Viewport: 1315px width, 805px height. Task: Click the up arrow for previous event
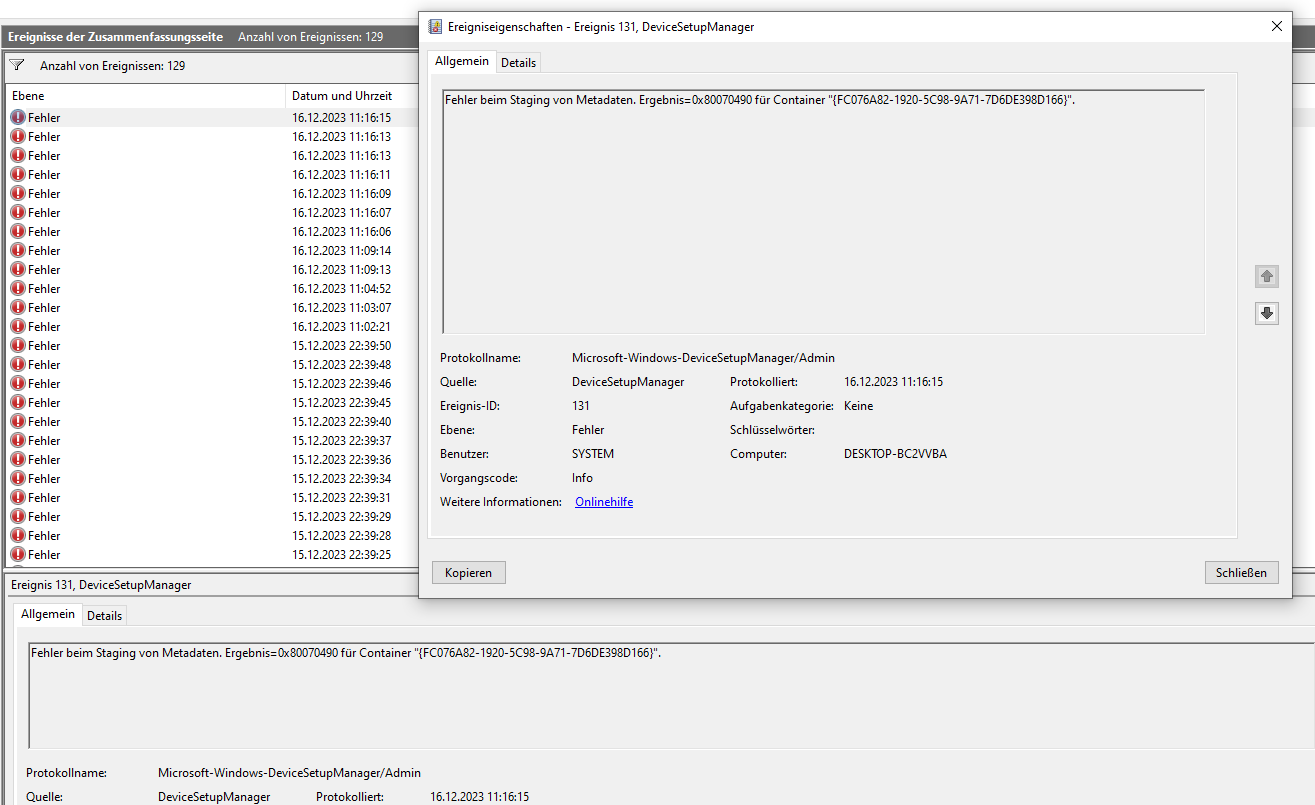[x=1267, y=276]
